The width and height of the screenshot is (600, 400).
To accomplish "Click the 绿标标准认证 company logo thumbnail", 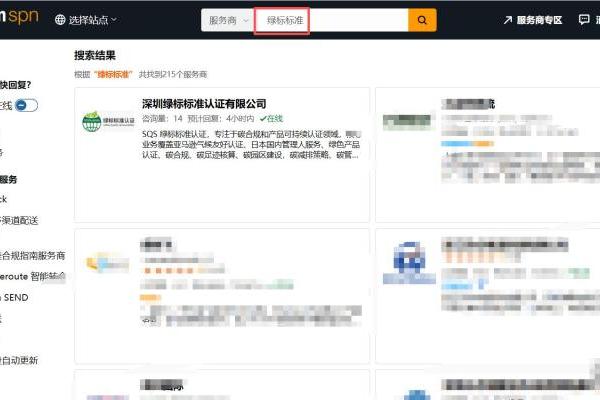I will pos(108,121).
